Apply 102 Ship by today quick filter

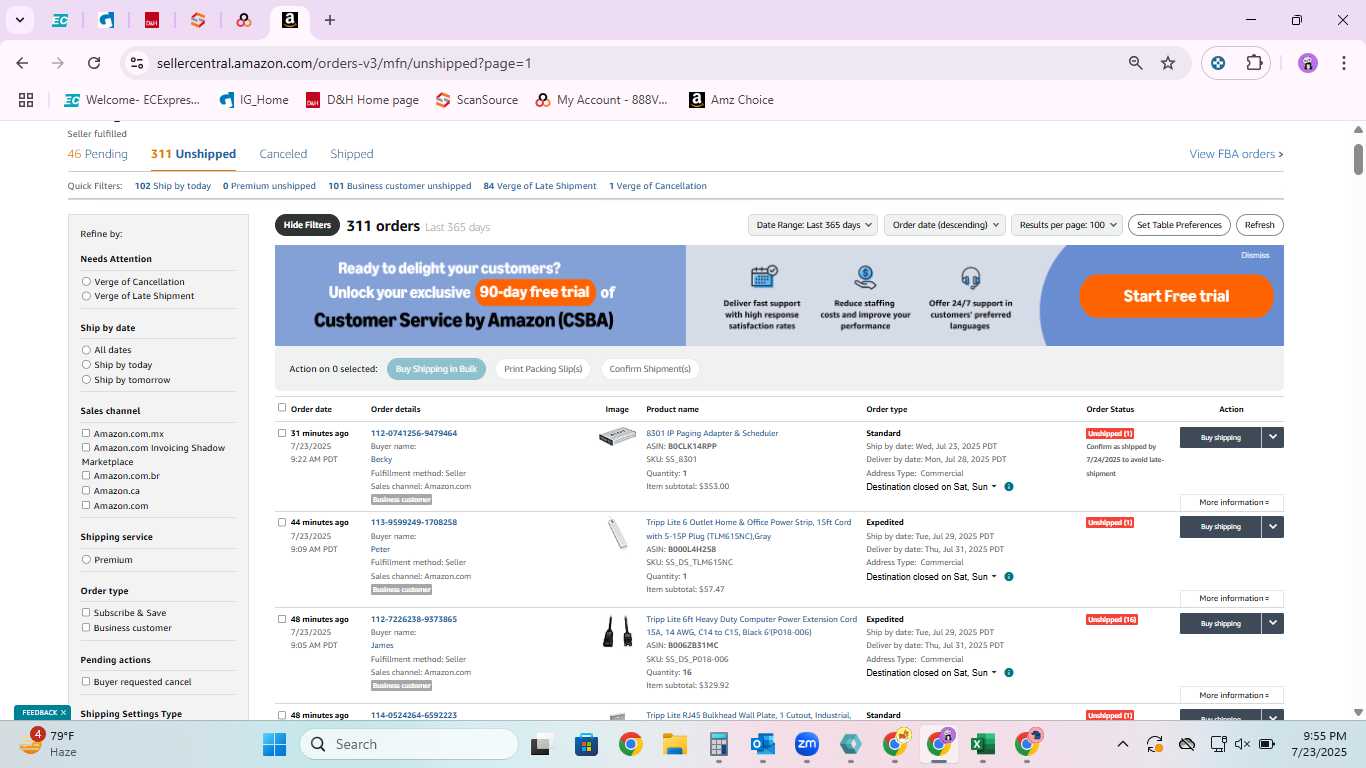pyautogui.click(x=173, y=186)
